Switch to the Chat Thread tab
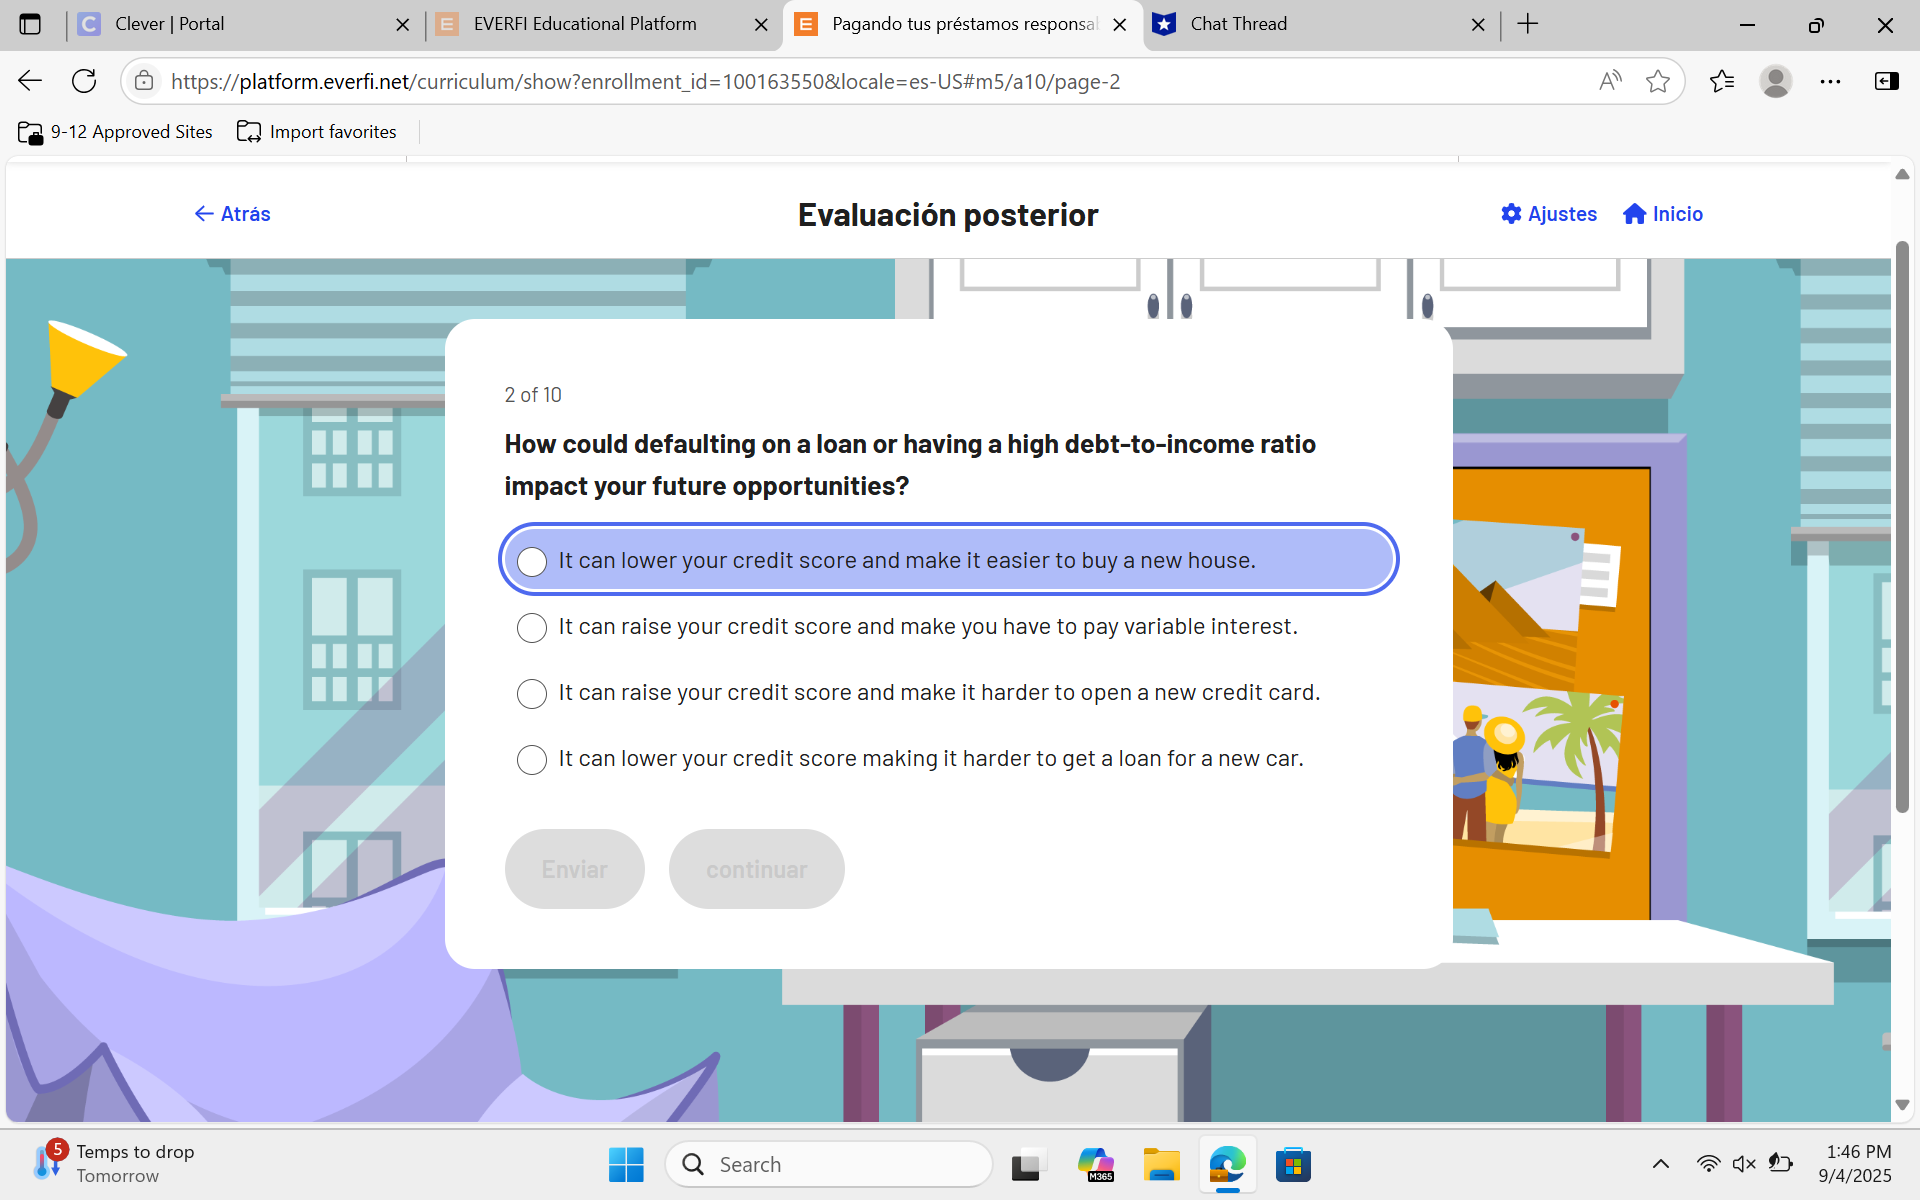Image resolution: width=1920 pixels, height=1200 pixels. pyautogui.click(x=1240, y=24)
